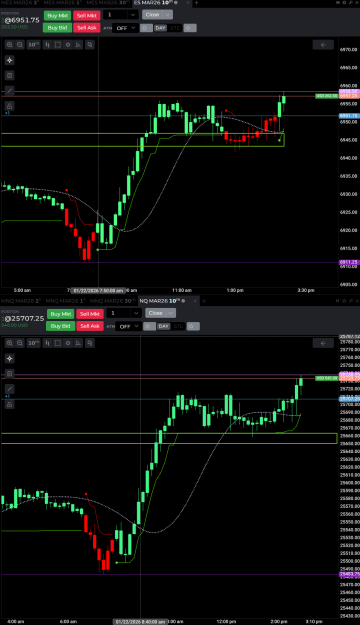Open the ES chart bar style icon
Image resolution: width=360 pixels, height=625 pixels.
47,45
